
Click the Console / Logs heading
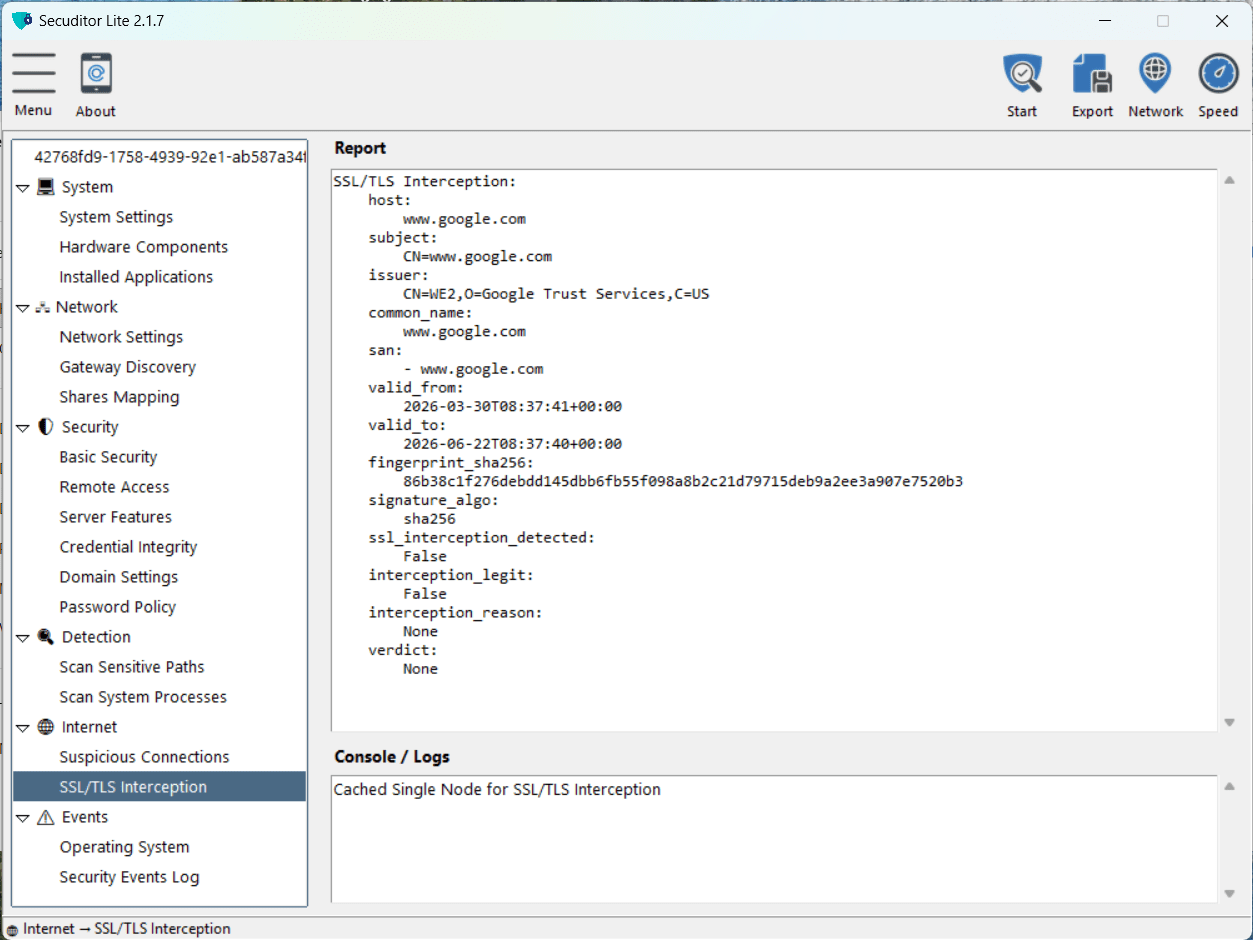[x=392, y=757]
